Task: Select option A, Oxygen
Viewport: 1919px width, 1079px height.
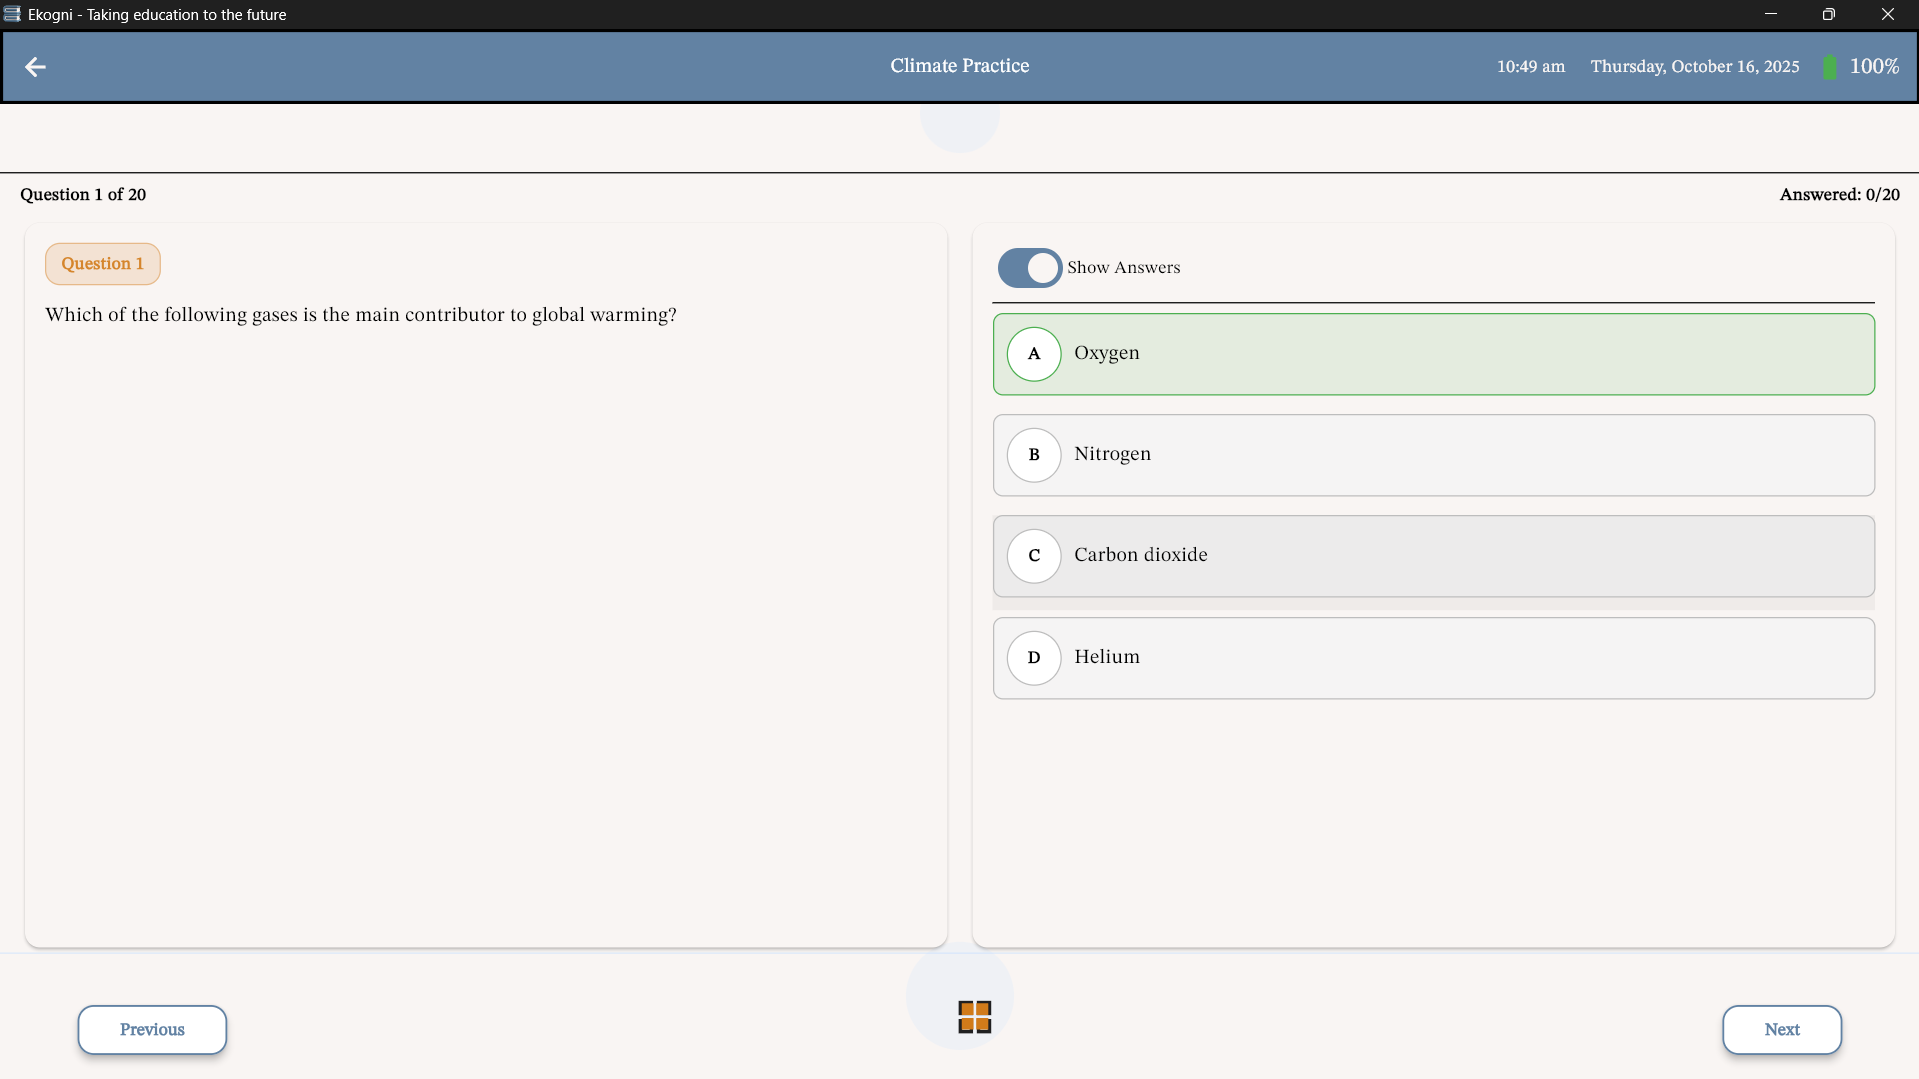Action: pos(1433,354)
